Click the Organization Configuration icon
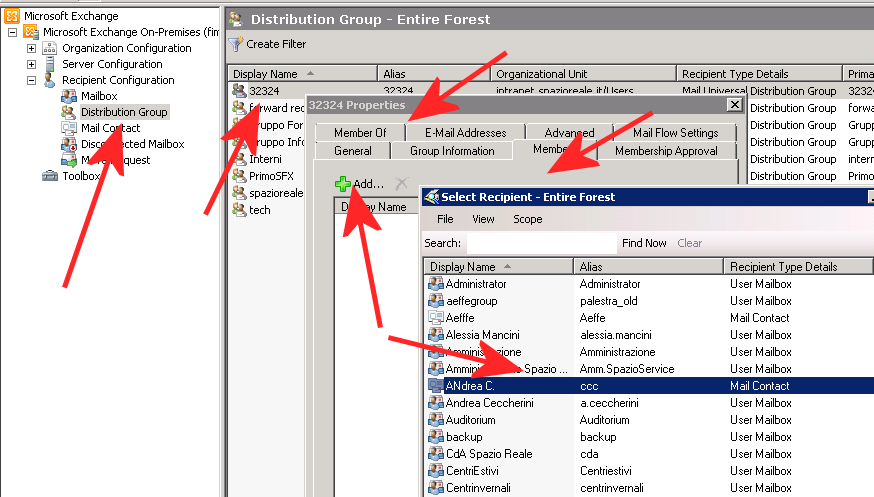This screenshot has width=874, height=497. click(50, 48)
